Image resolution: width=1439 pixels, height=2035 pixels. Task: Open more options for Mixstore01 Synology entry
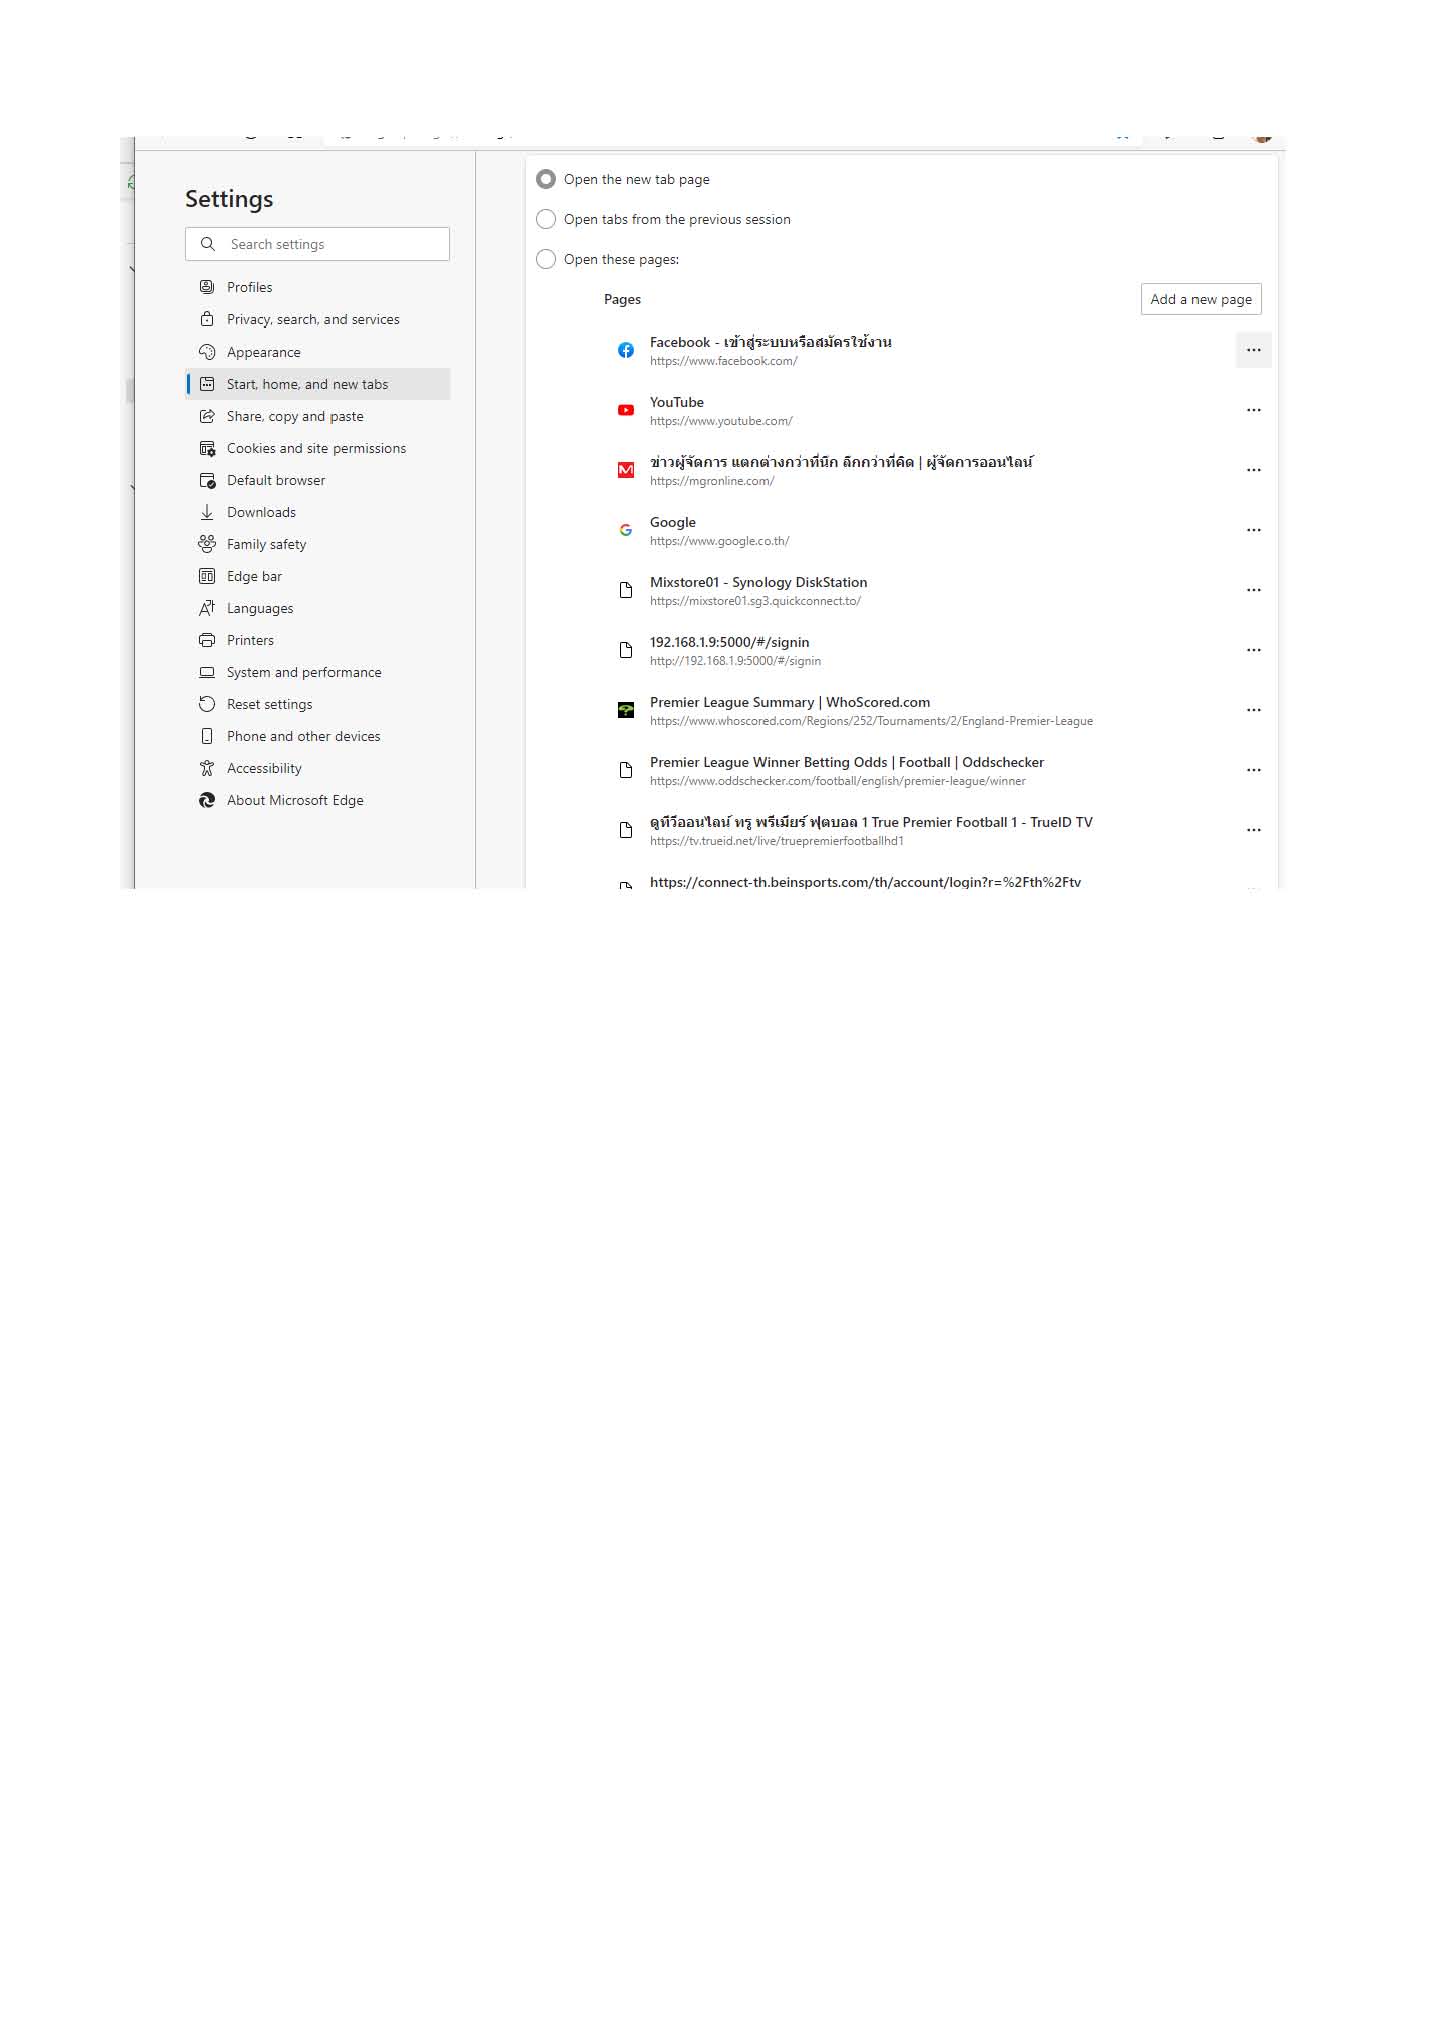1253,590
